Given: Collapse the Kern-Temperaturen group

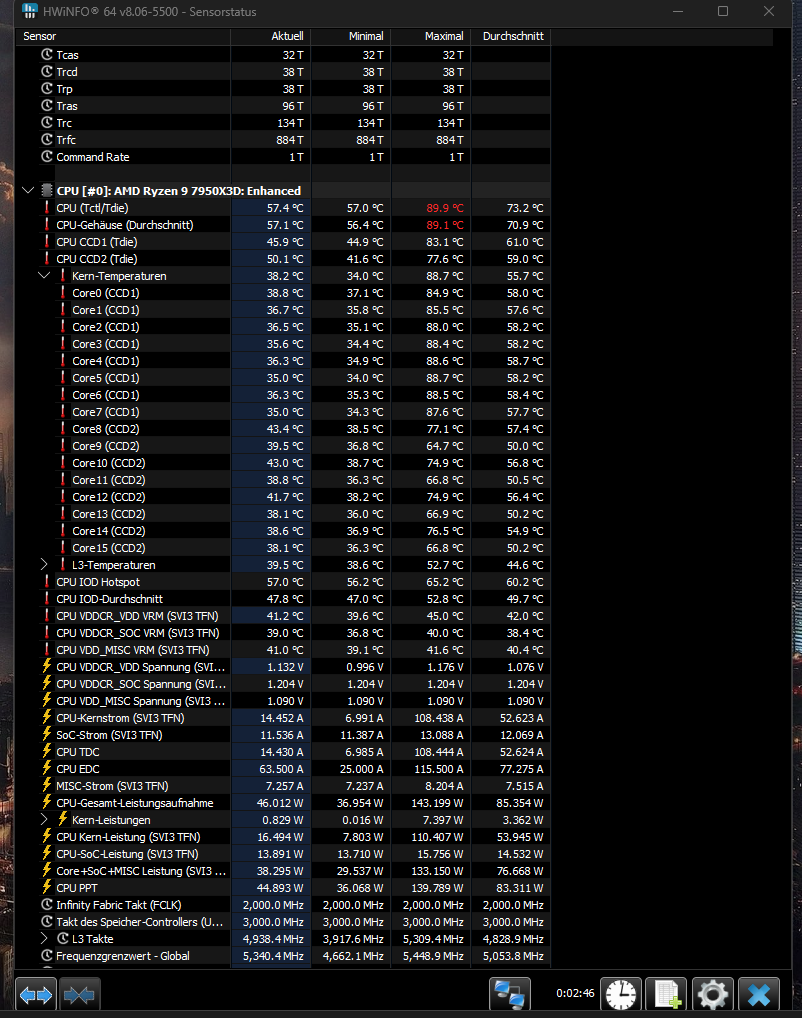Looking at the screenshot, I should click(44, 275).
